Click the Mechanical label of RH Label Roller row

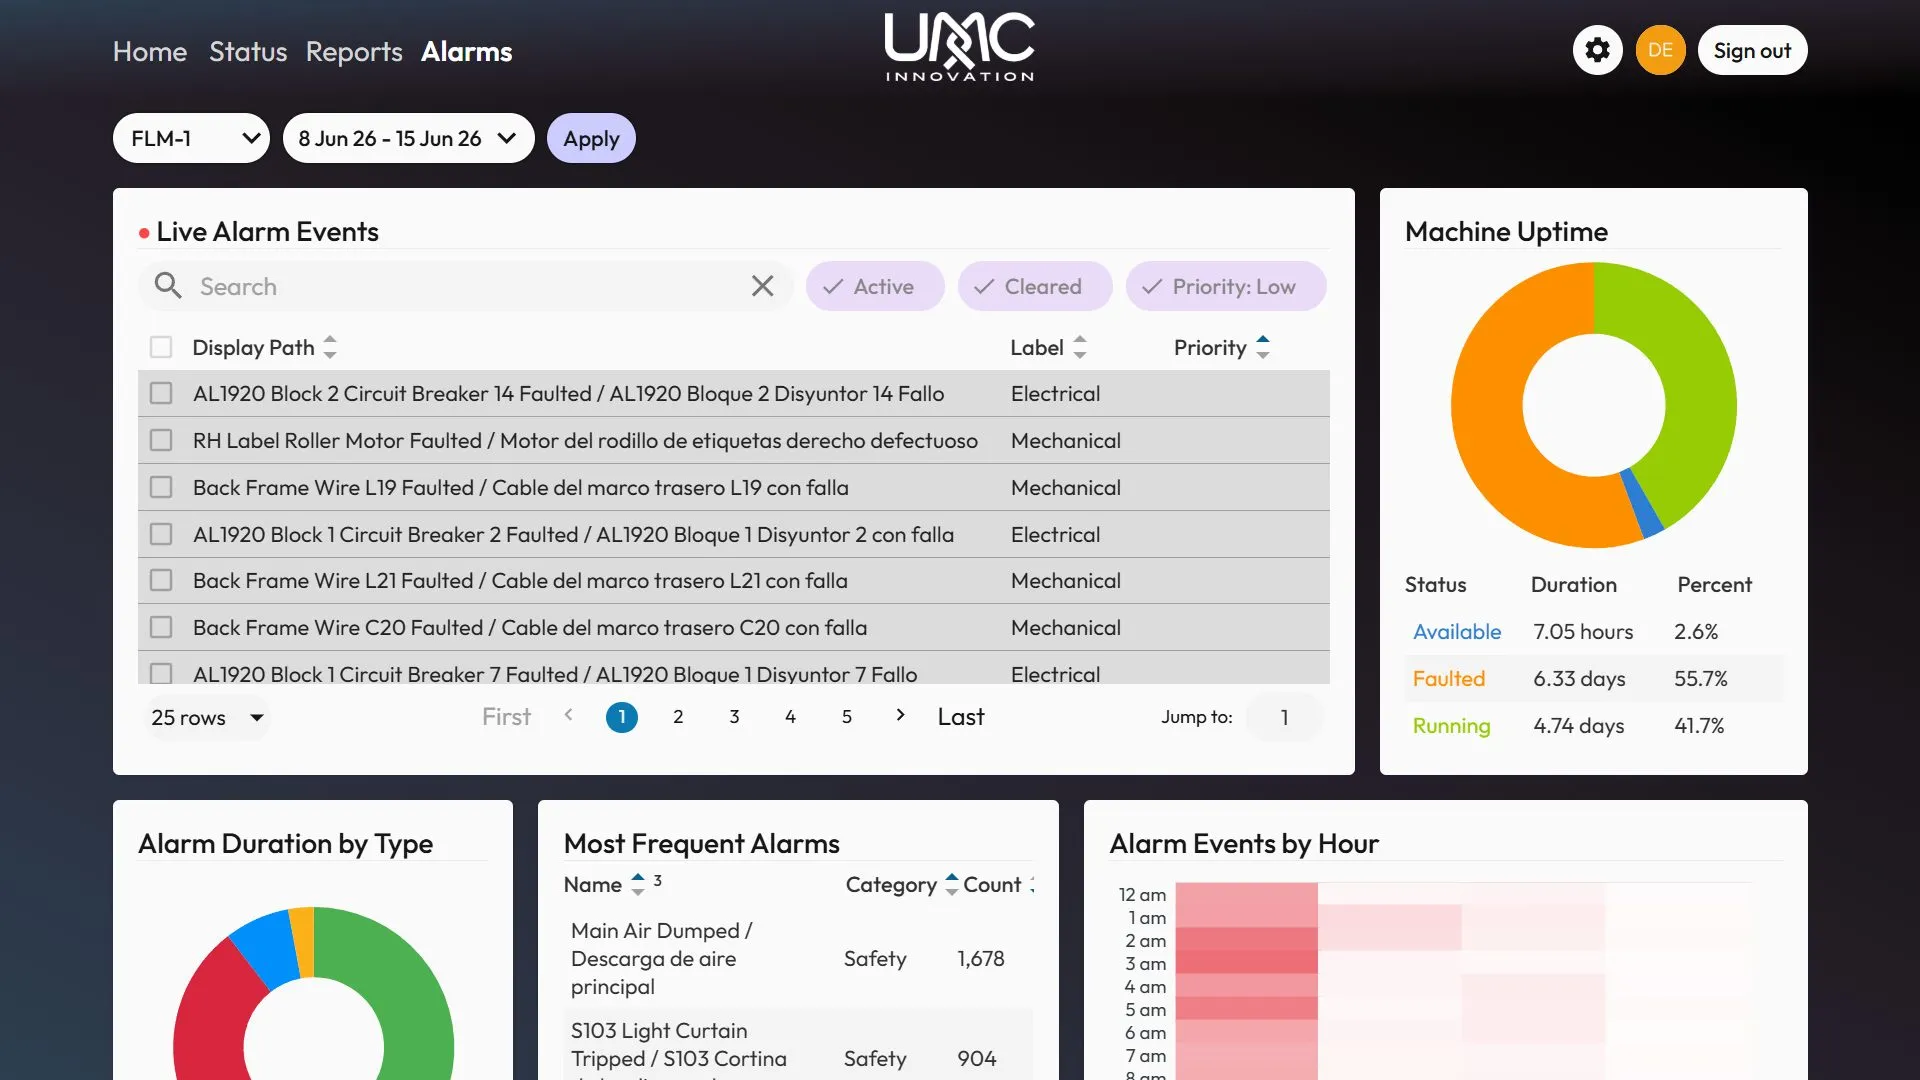tap(1065, 440)
